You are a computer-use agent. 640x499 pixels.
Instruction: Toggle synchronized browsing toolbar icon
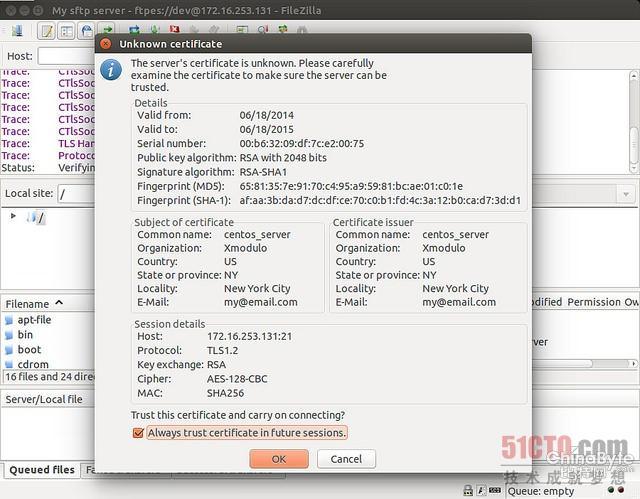click(x=282, y=29)
